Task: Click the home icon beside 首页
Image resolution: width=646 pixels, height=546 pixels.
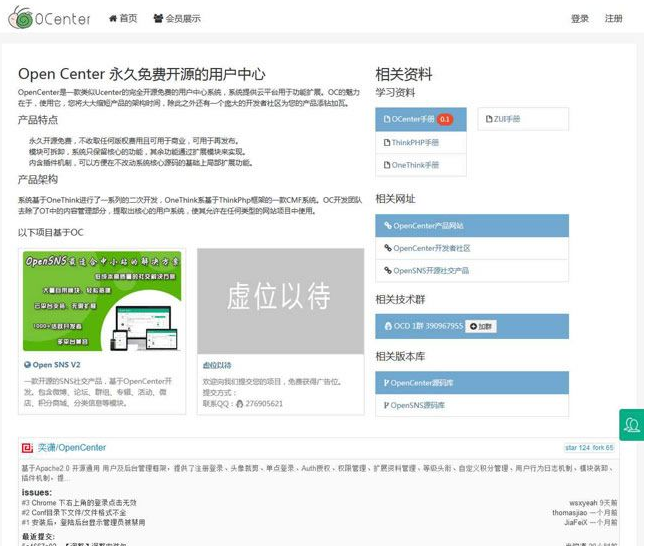Action: click(x=113, y=18)
